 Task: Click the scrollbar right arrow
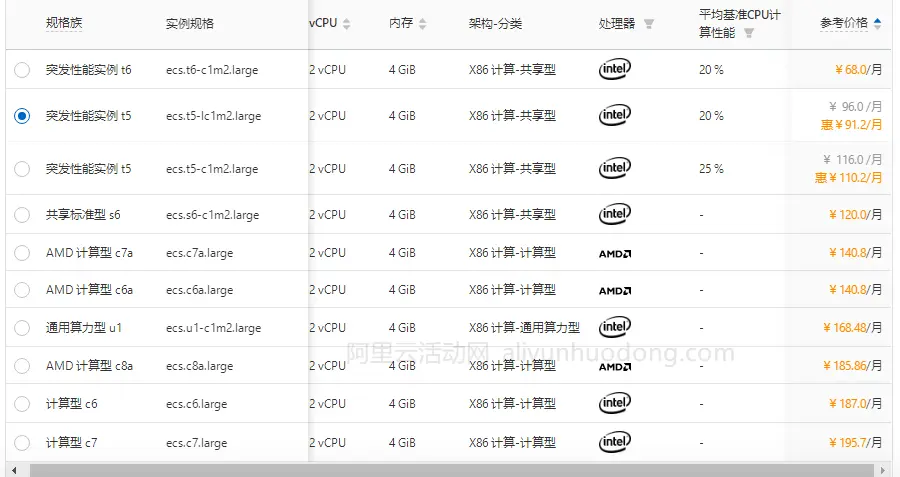coord(883,471)
